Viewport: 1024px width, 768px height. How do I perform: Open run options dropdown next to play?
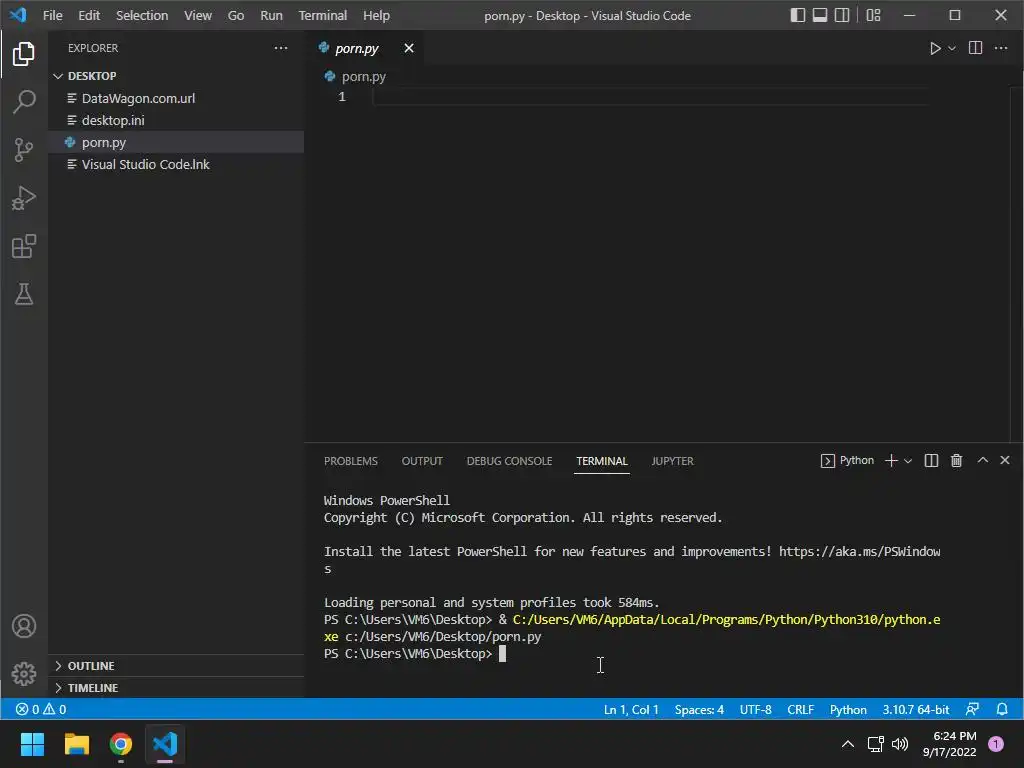pyautogui.click(x=952, y=48)
